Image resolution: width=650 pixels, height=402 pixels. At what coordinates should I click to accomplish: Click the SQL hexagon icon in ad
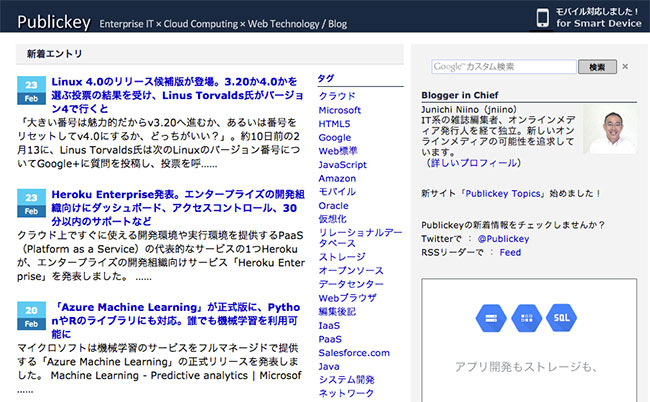tap(562, 318)
